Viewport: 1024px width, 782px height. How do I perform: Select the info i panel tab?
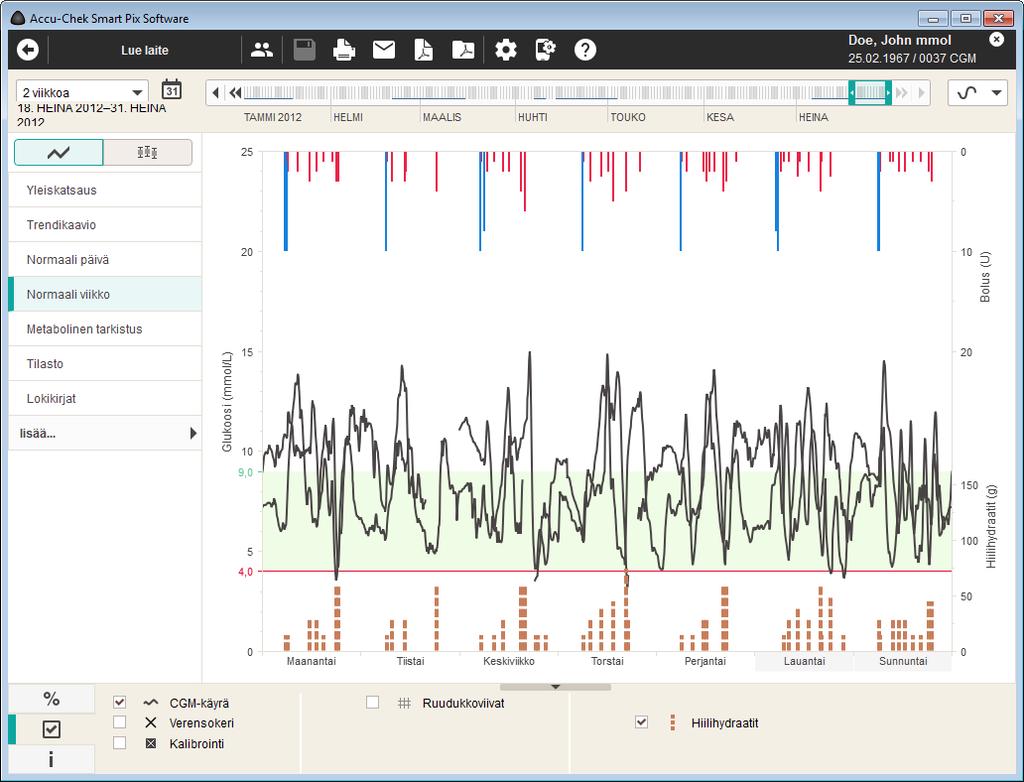coord(52,759)
